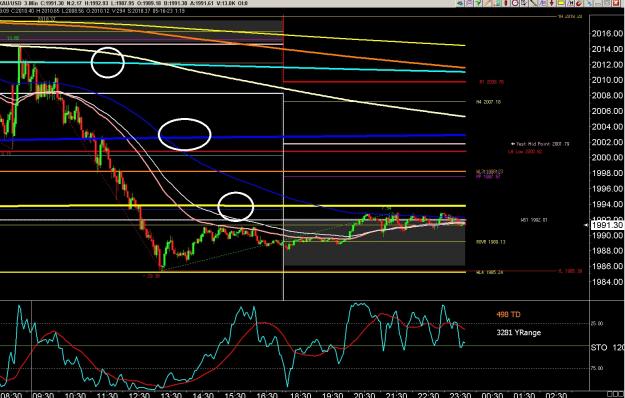The height and width of the screenshot is (398, 625).
Task: Click the red X toolbar icon
Action: point(615,3)
